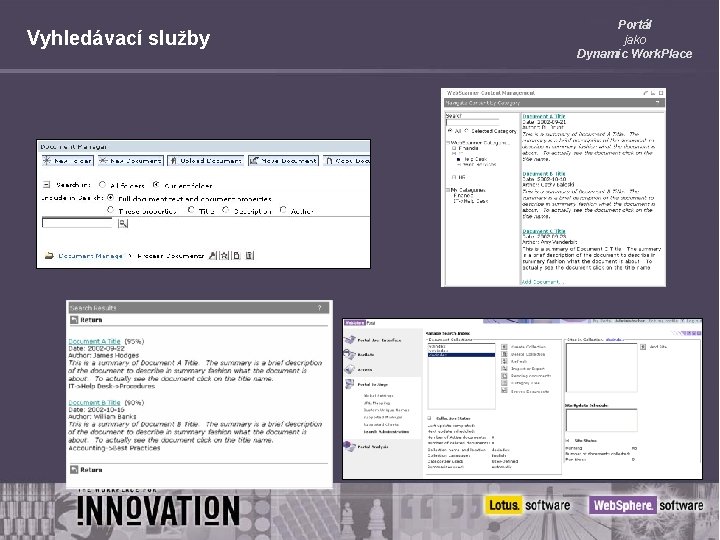Click the document icon after breadcrumb path
Viewport: 720px width, 540px height.
click(x=236, y=255)
